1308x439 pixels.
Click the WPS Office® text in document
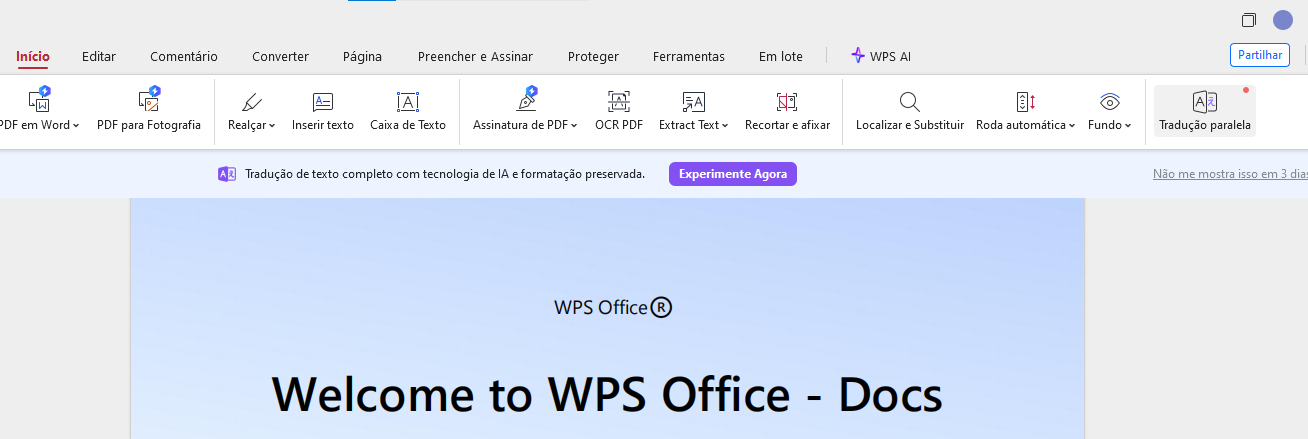pyautogui.click(x=613, y=307)
